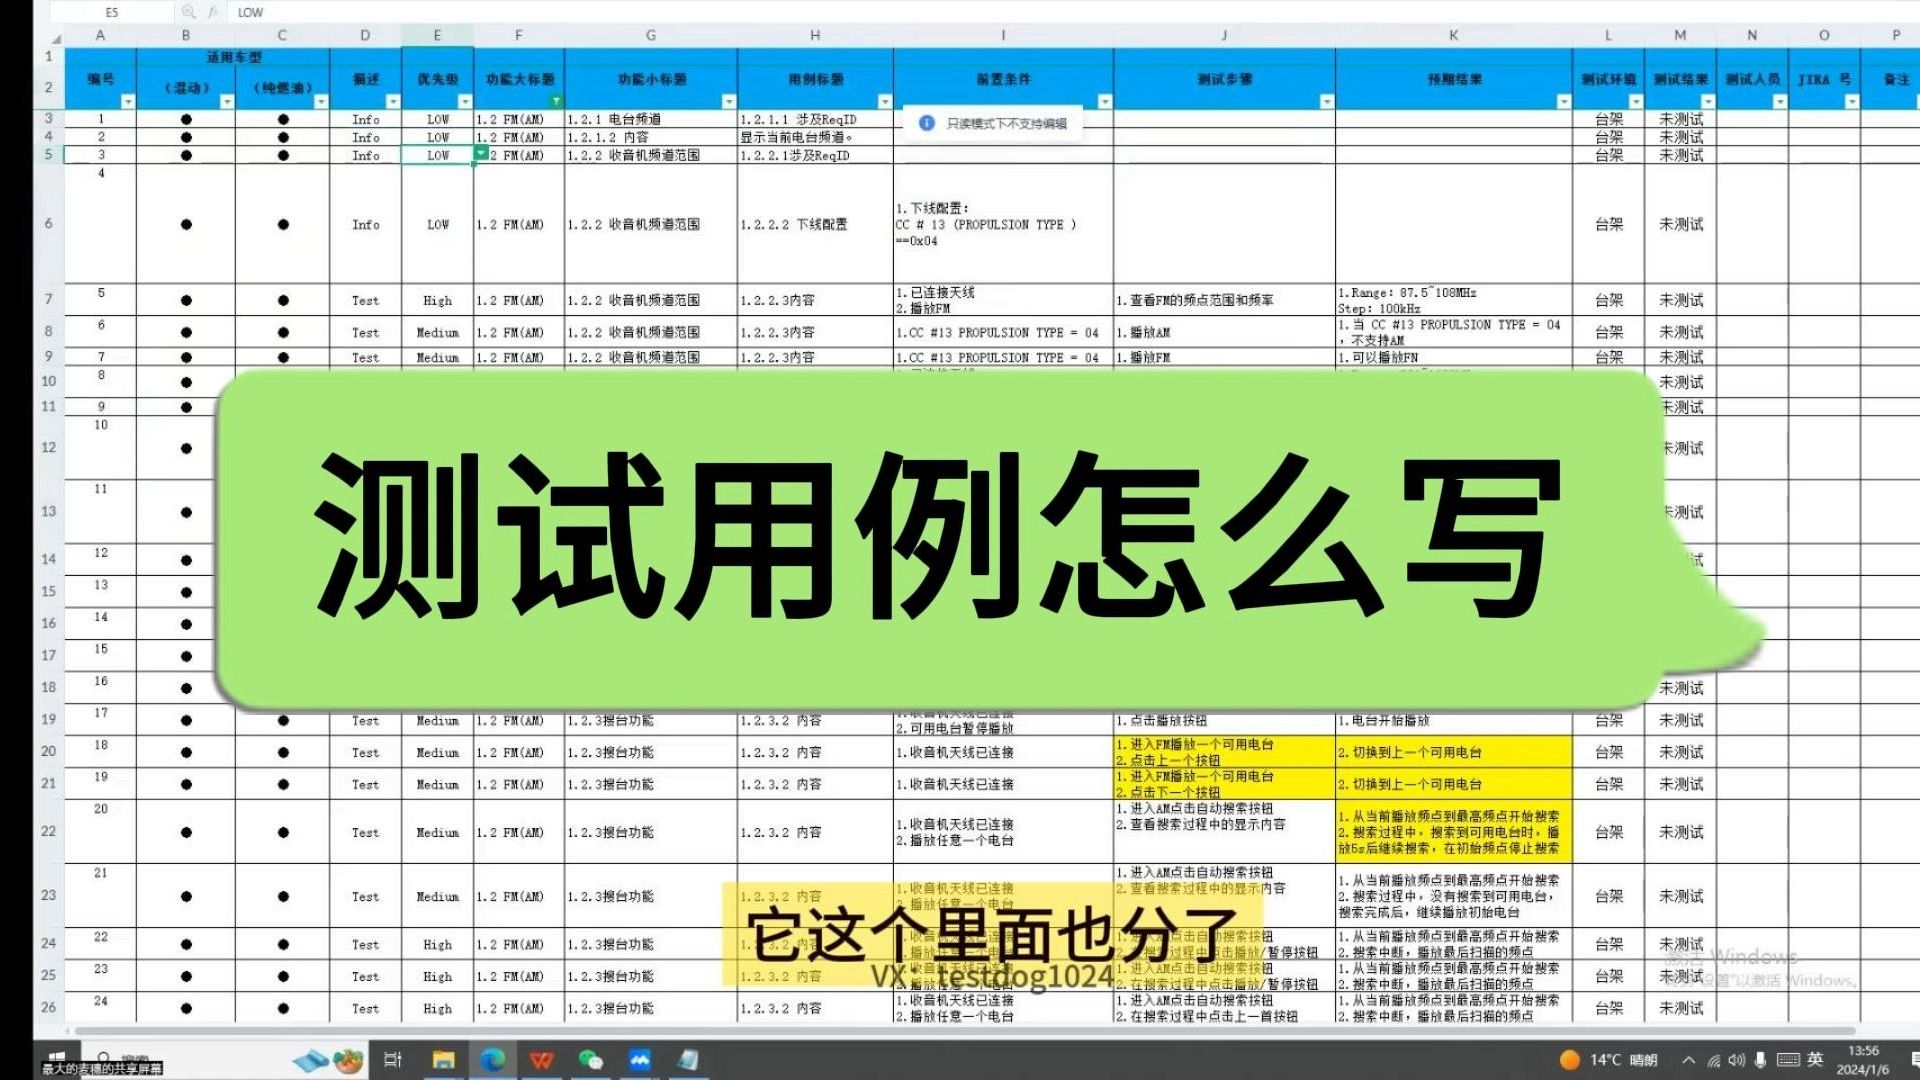Open the (混动) column filter dropdown

coord(226,102)
